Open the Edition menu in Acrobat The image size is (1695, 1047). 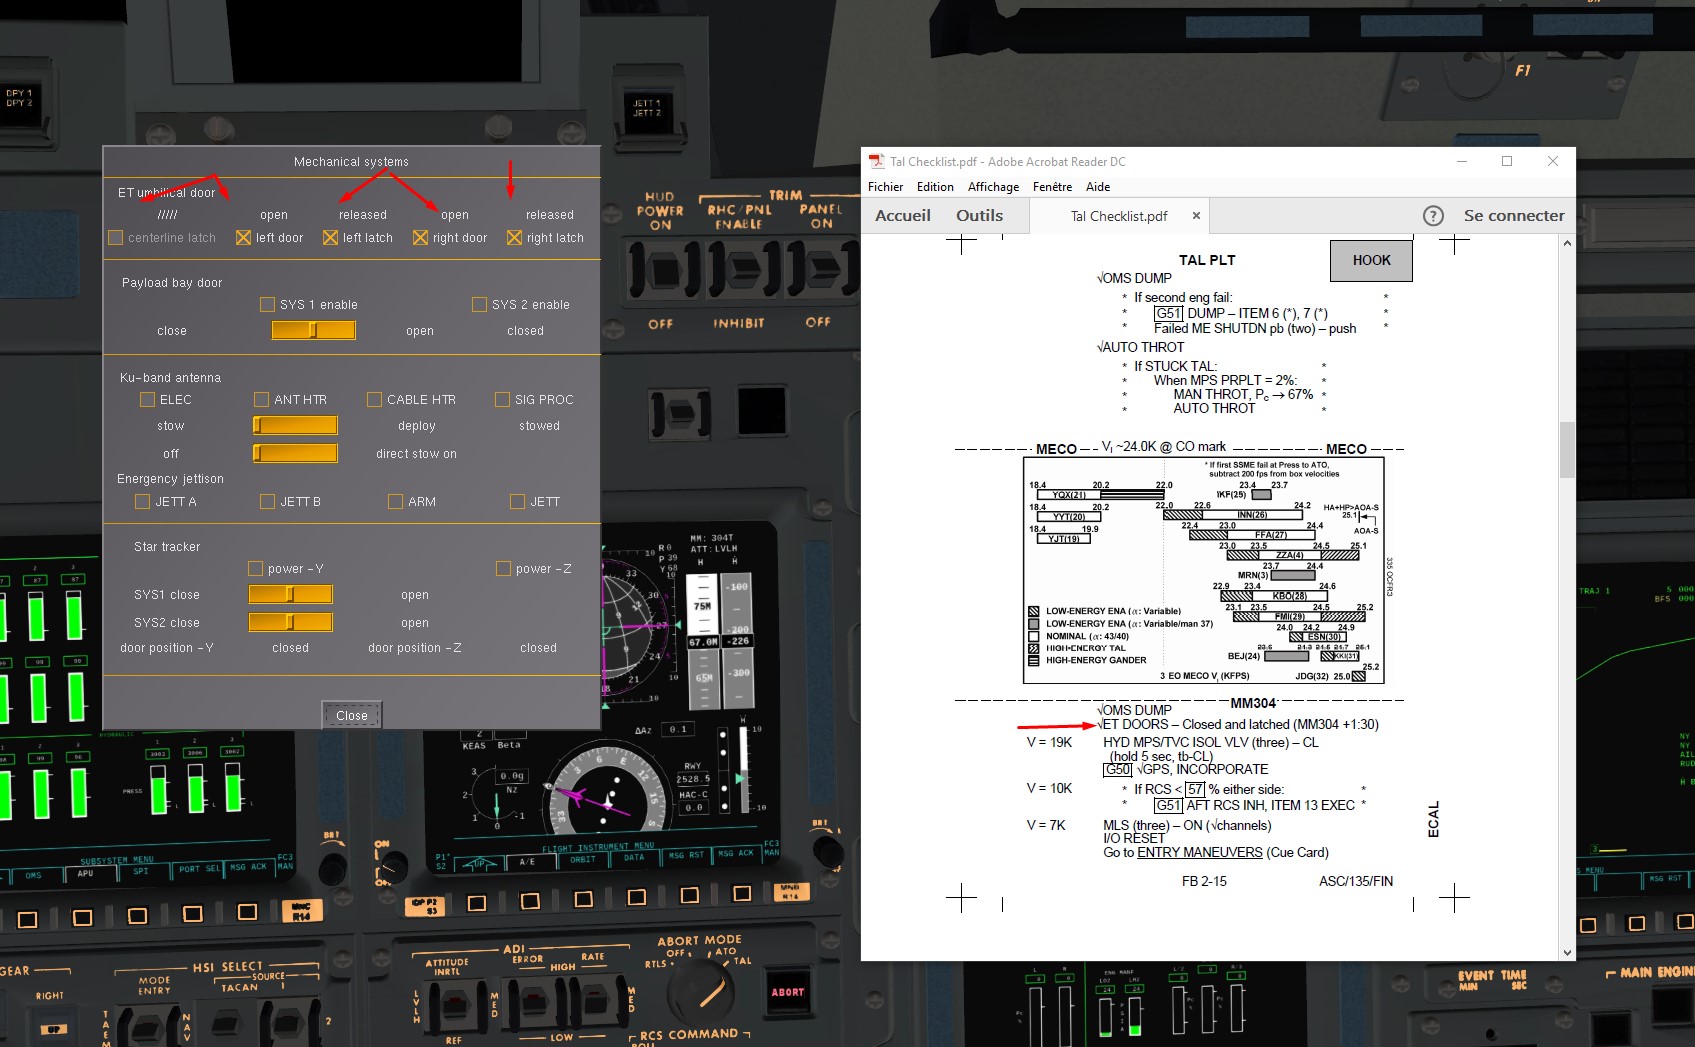pyautogui.click(x=935, y=187)
